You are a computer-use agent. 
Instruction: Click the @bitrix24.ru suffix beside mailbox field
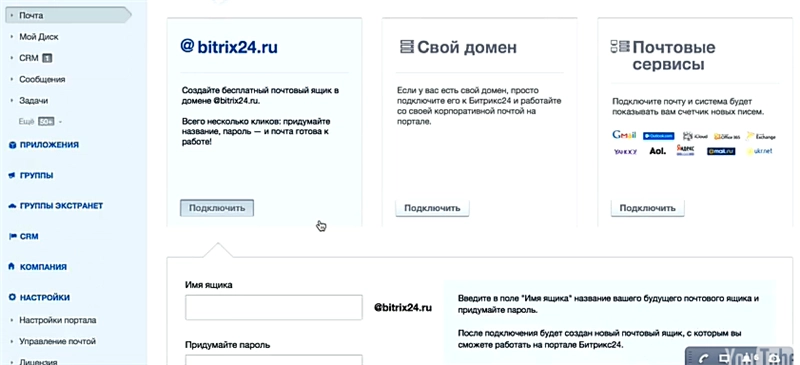click(x=403, y=308)
